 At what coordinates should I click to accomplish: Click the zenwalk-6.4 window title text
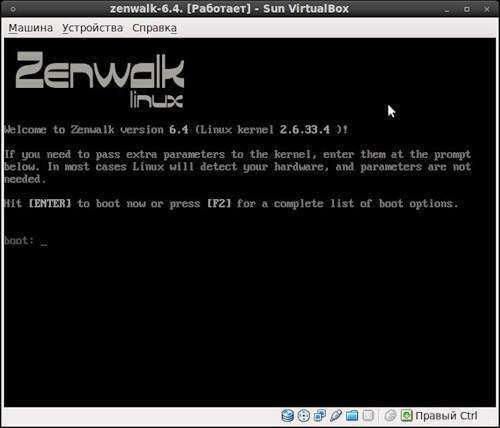[229, 9]
